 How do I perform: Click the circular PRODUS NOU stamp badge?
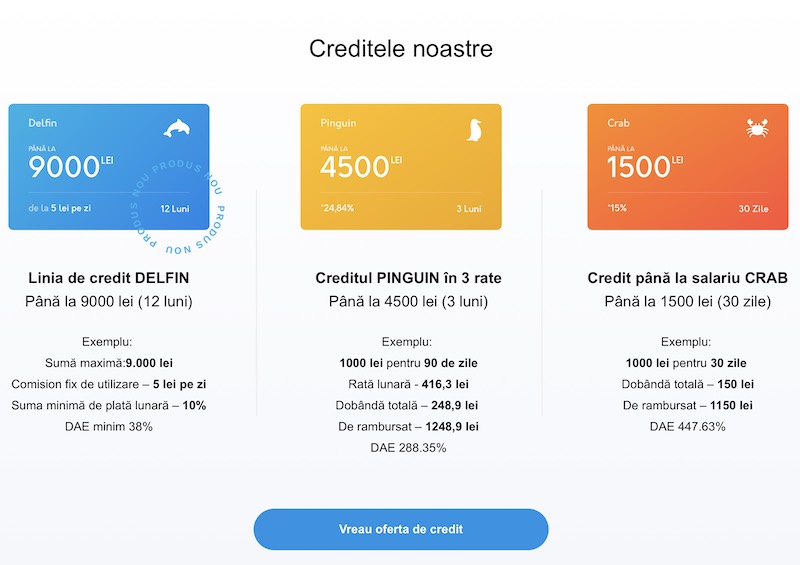tap(178, 208)
